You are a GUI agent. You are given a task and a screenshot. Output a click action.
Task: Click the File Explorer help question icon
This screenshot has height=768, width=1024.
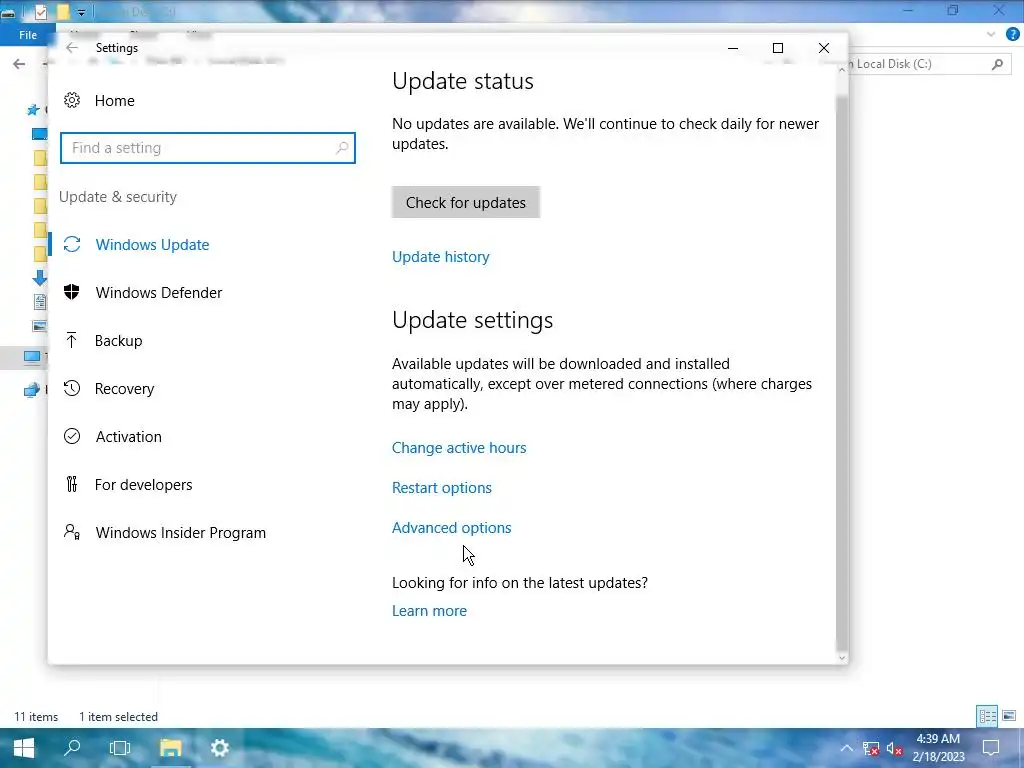click(1013, 35)
